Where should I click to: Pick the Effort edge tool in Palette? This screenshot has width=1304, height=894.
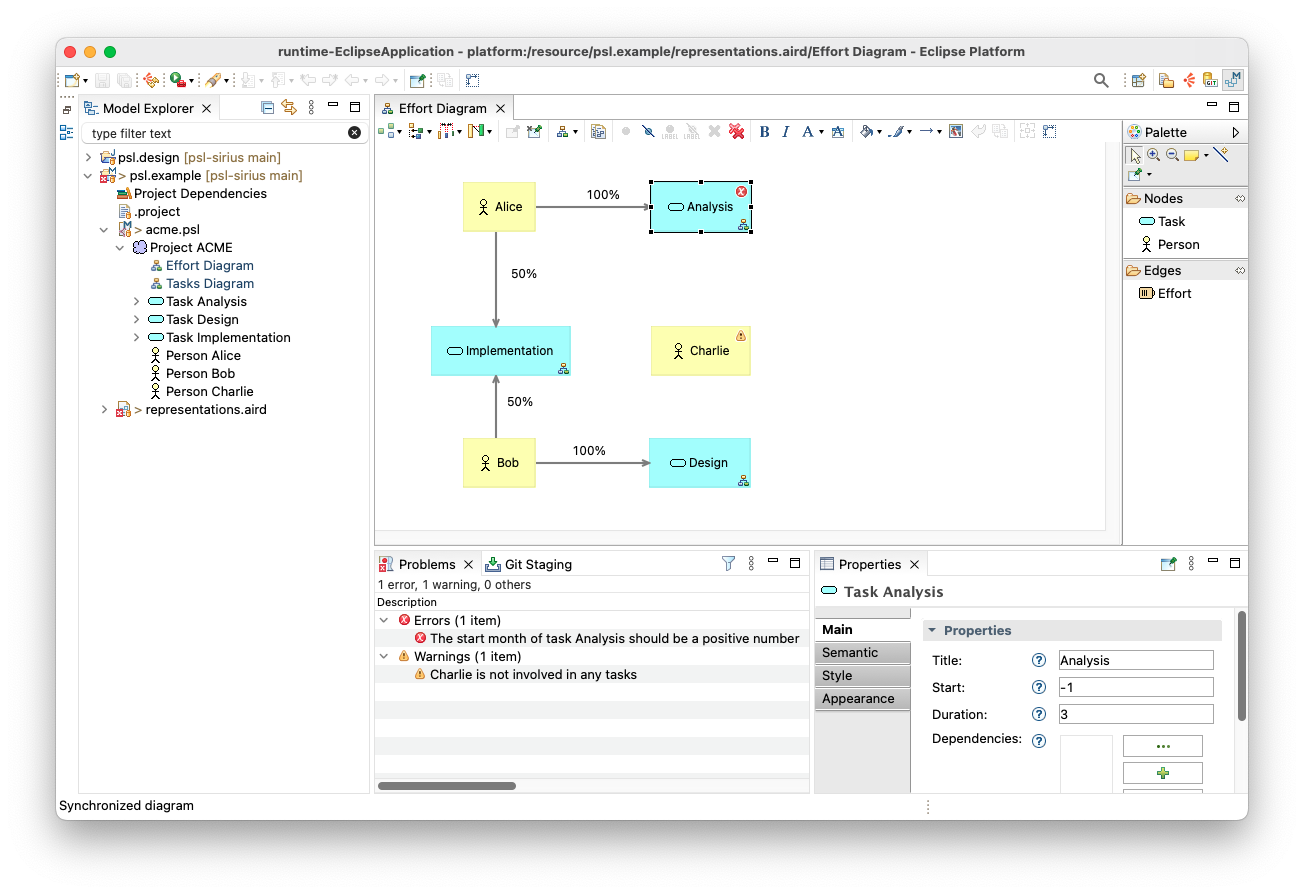point(1174,294)
